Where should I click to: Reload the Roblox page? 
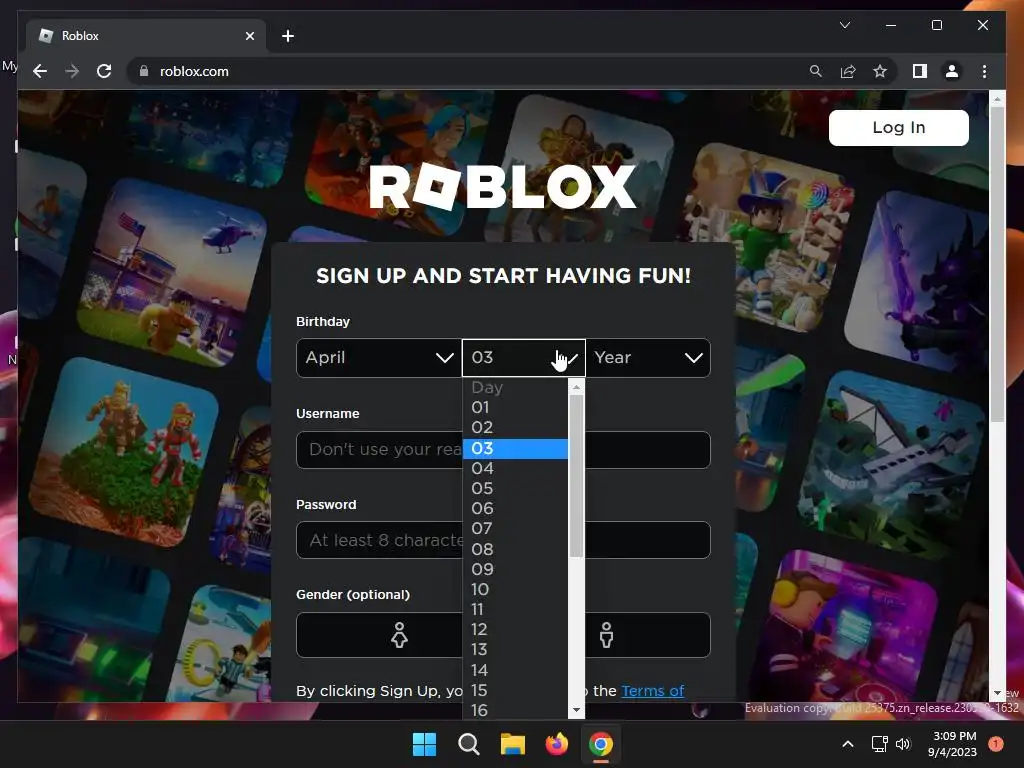[104, 71]
